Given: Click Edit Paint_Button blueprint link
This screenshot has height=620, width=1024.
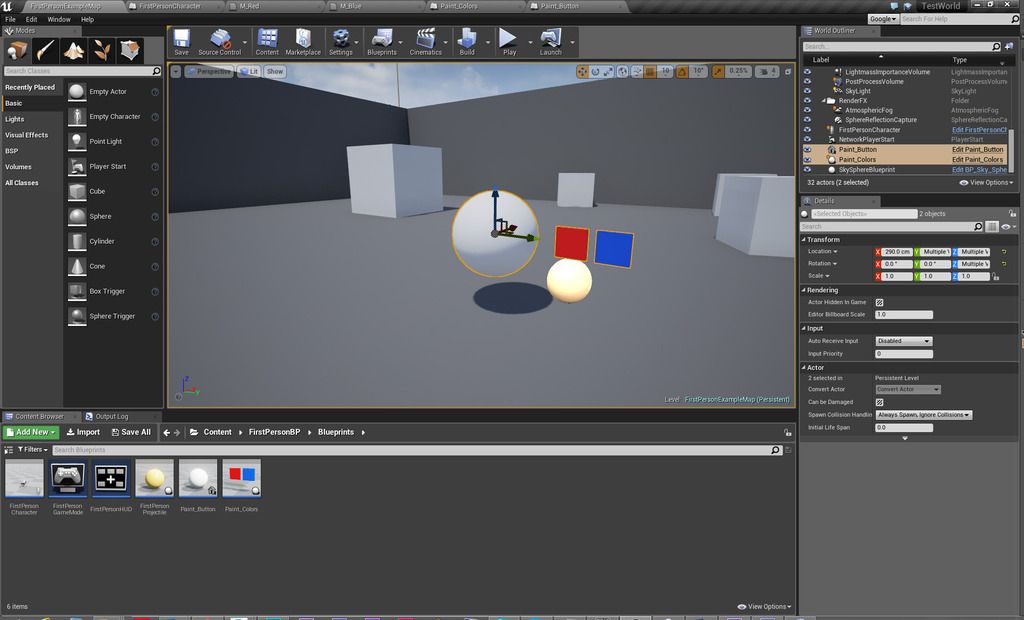Looking at the screenshot, I should [x=977, y=150].
